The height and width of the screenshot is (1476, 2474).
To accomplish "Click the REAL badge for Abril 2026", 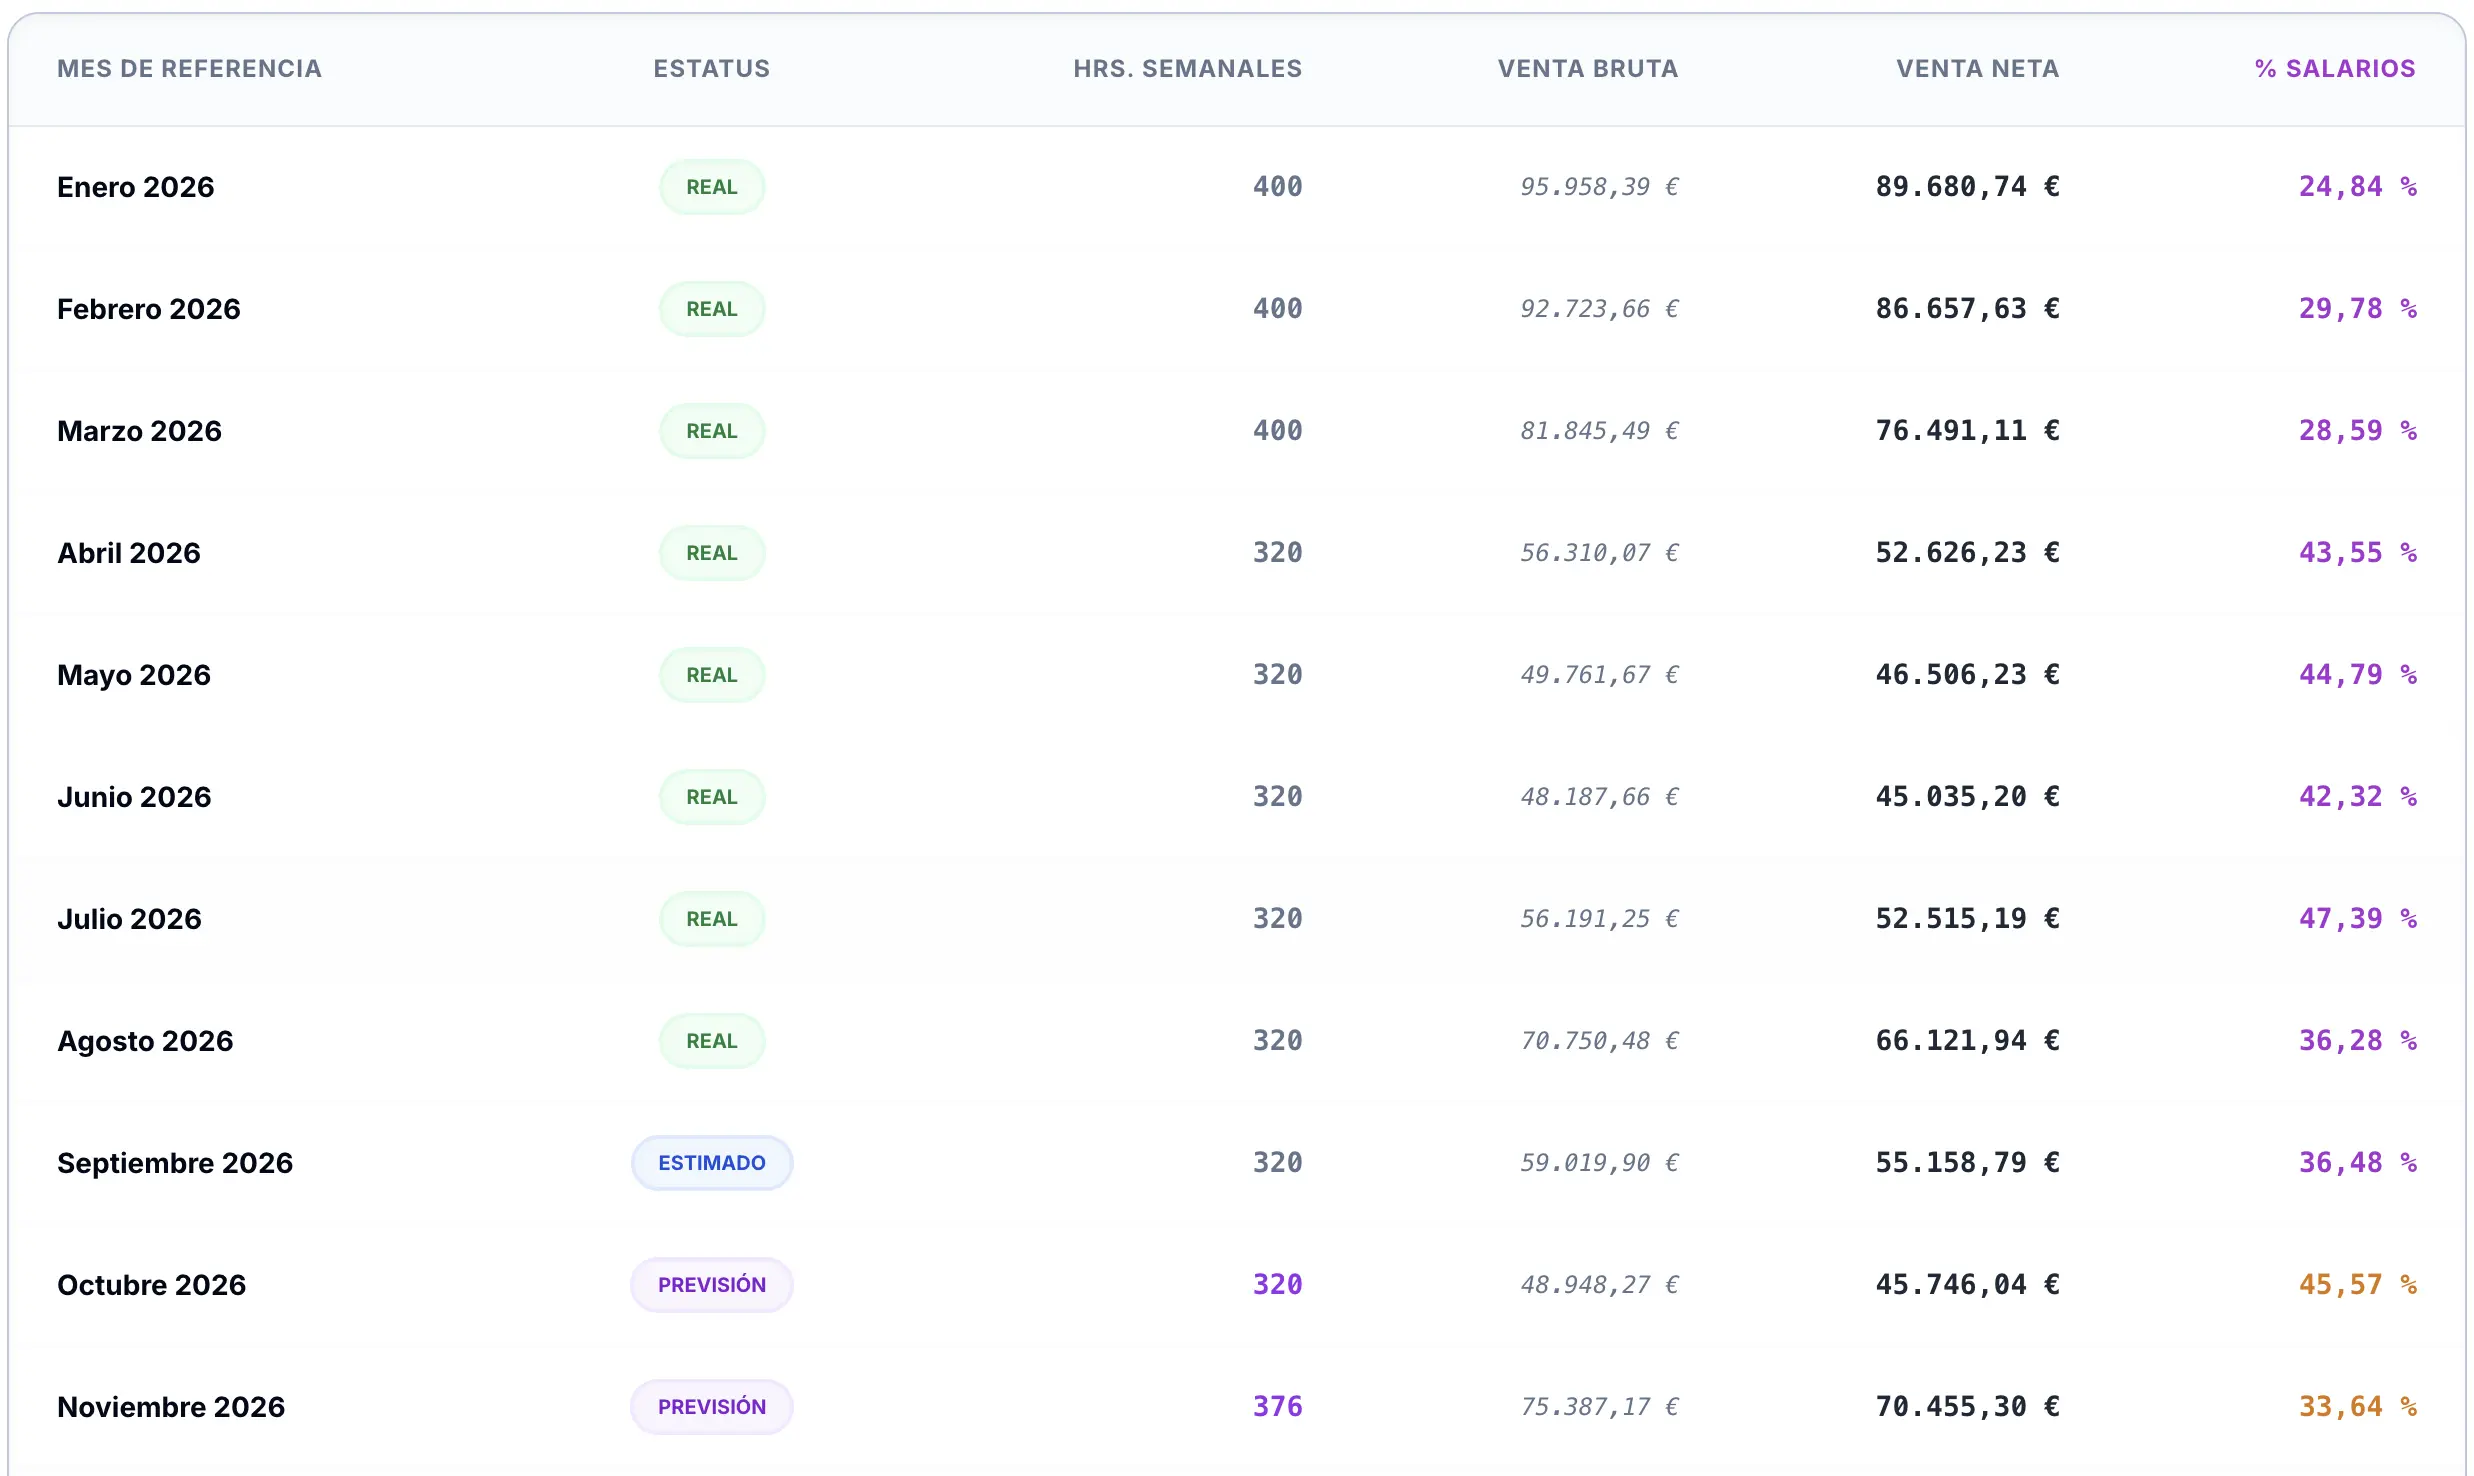I will click(711, 553).
